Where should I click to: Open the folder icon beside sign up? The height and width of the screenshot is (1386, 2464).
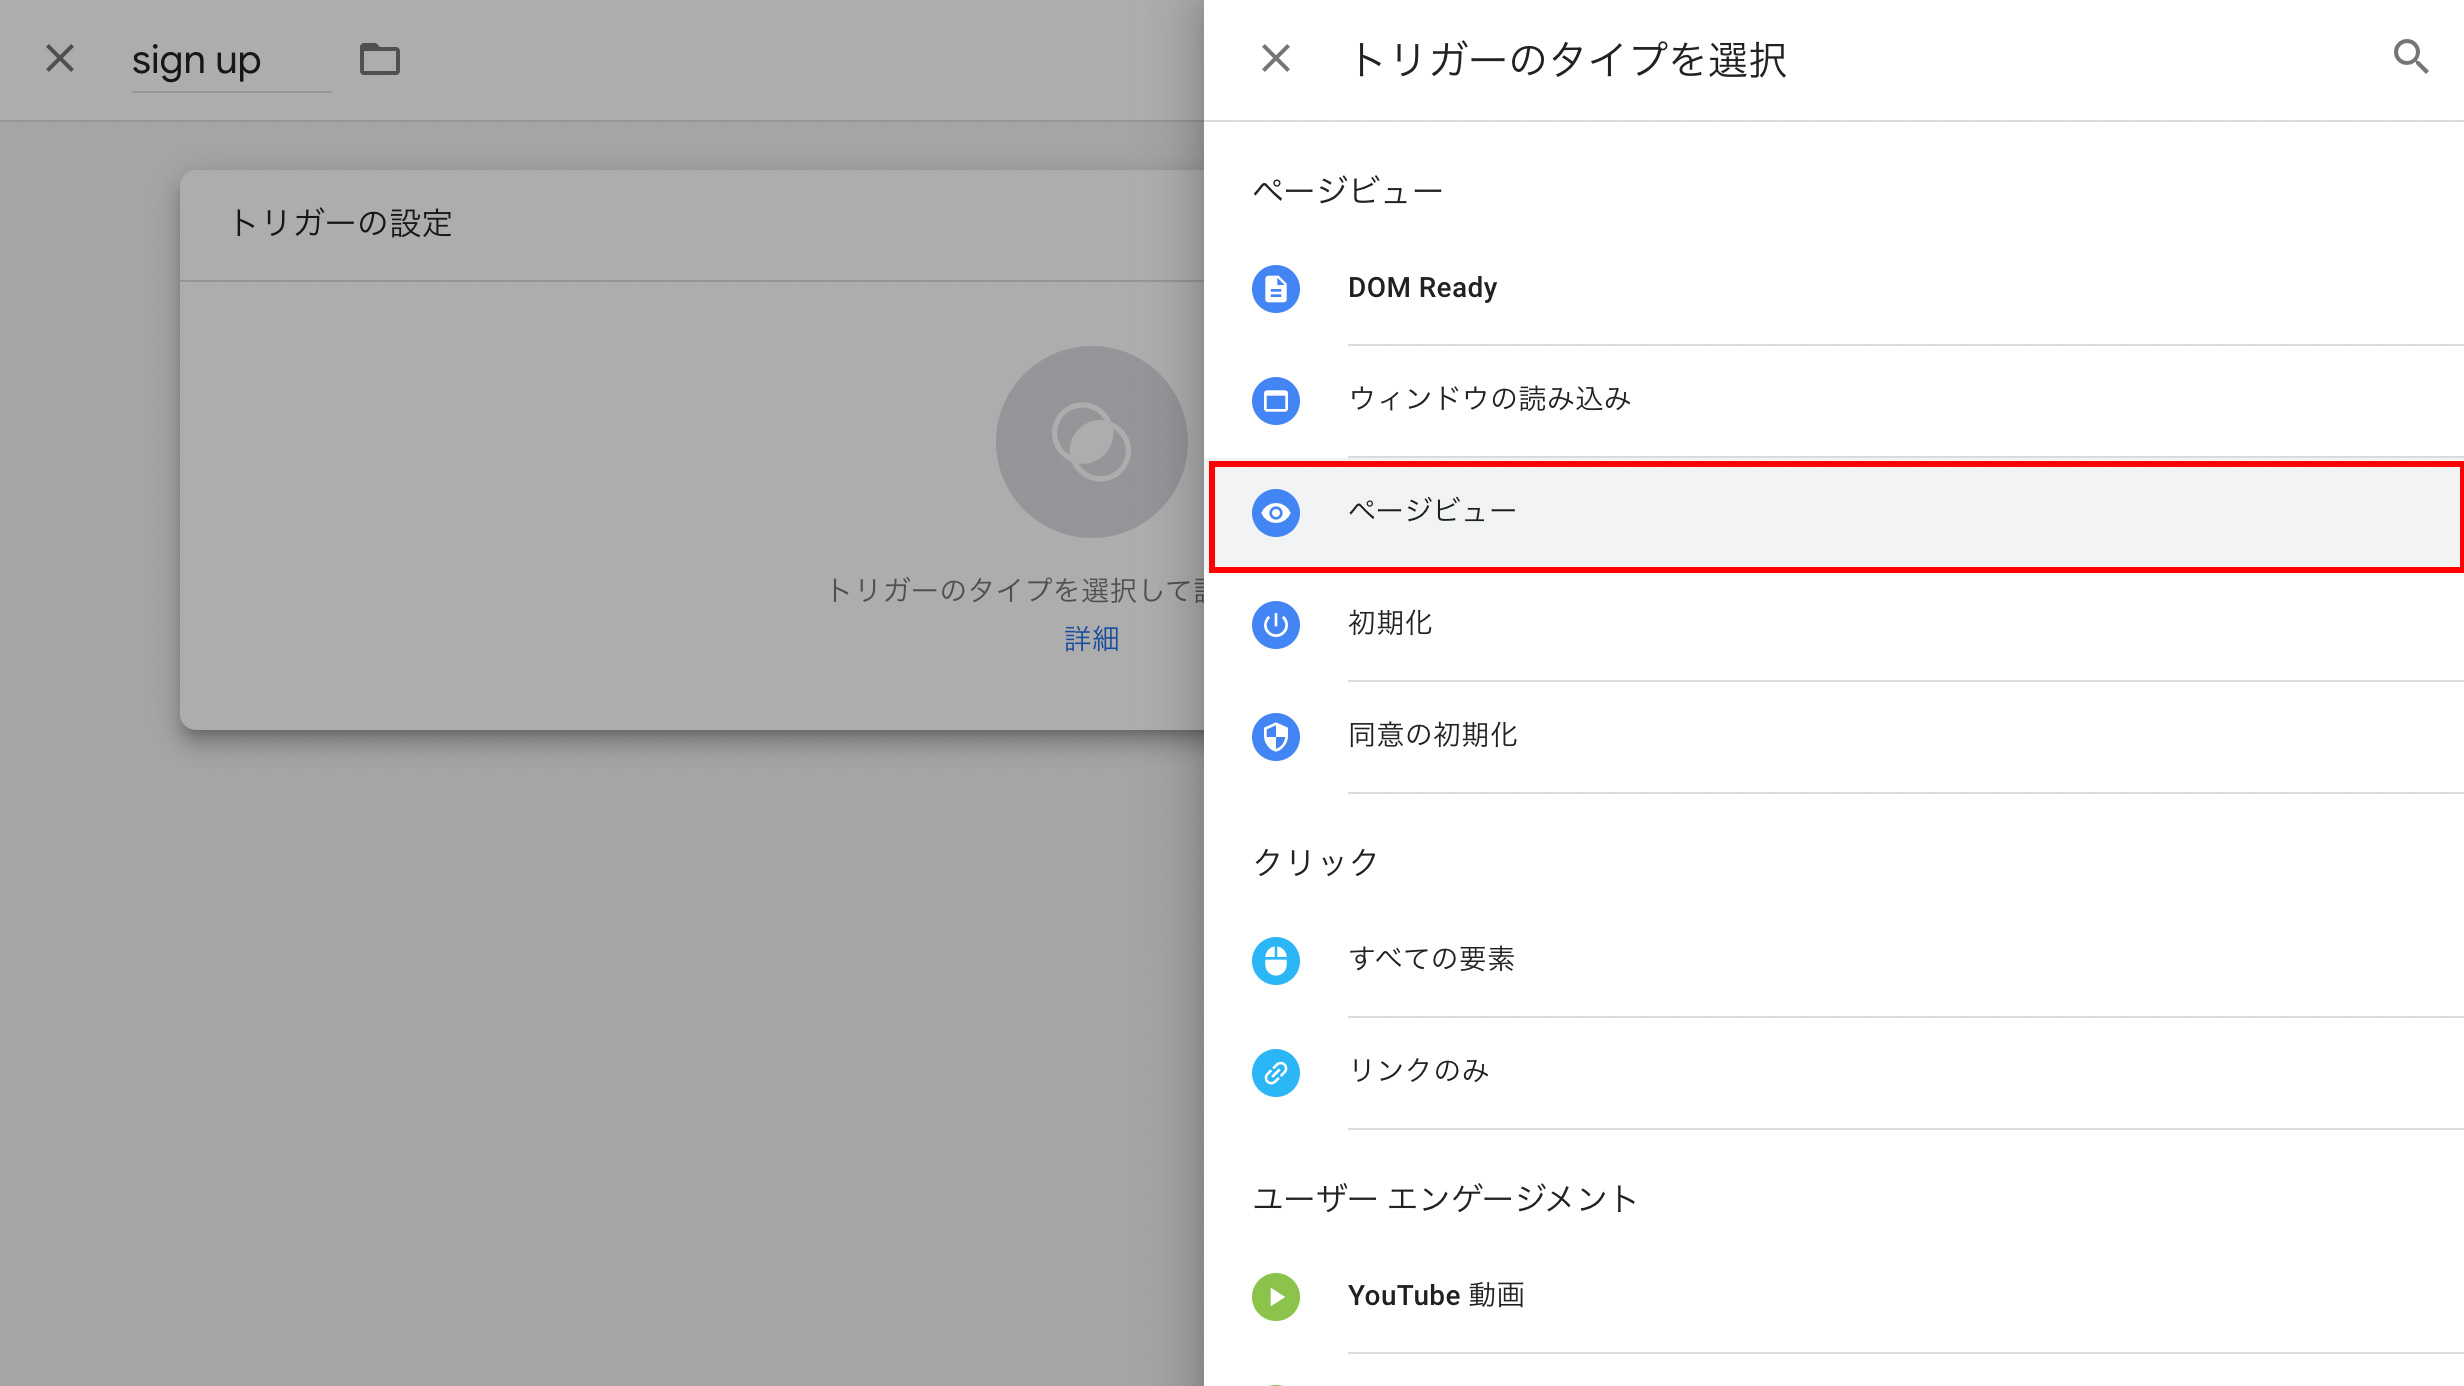[x=380, y=60]
